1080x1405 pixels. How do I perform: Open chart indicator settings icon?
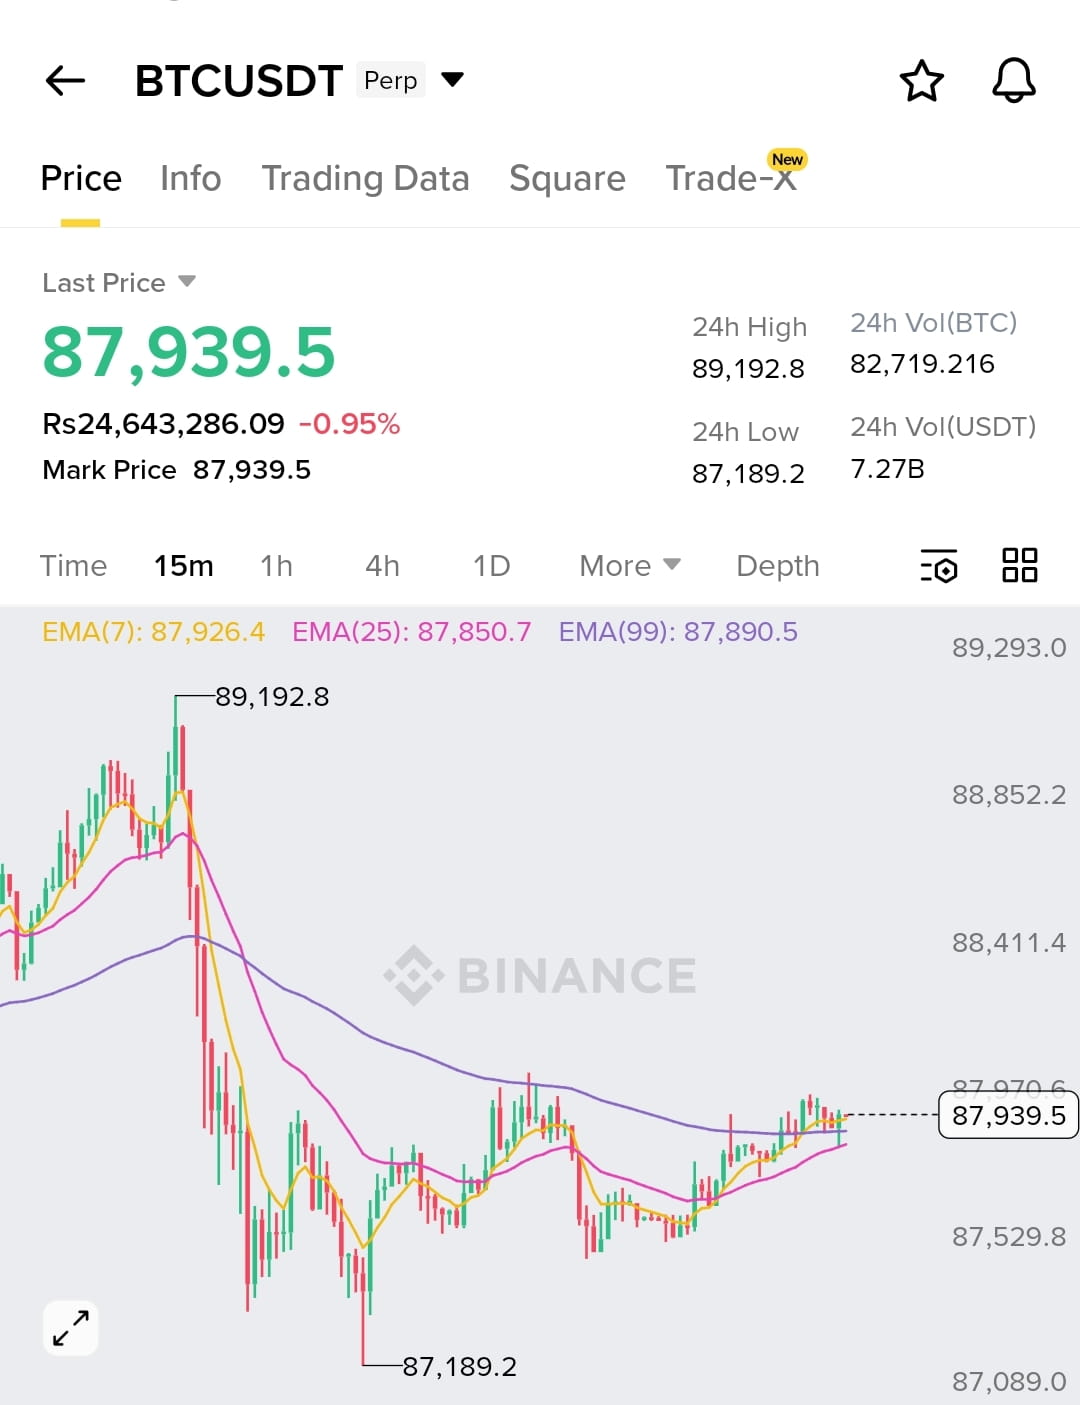tap(939, 566)
